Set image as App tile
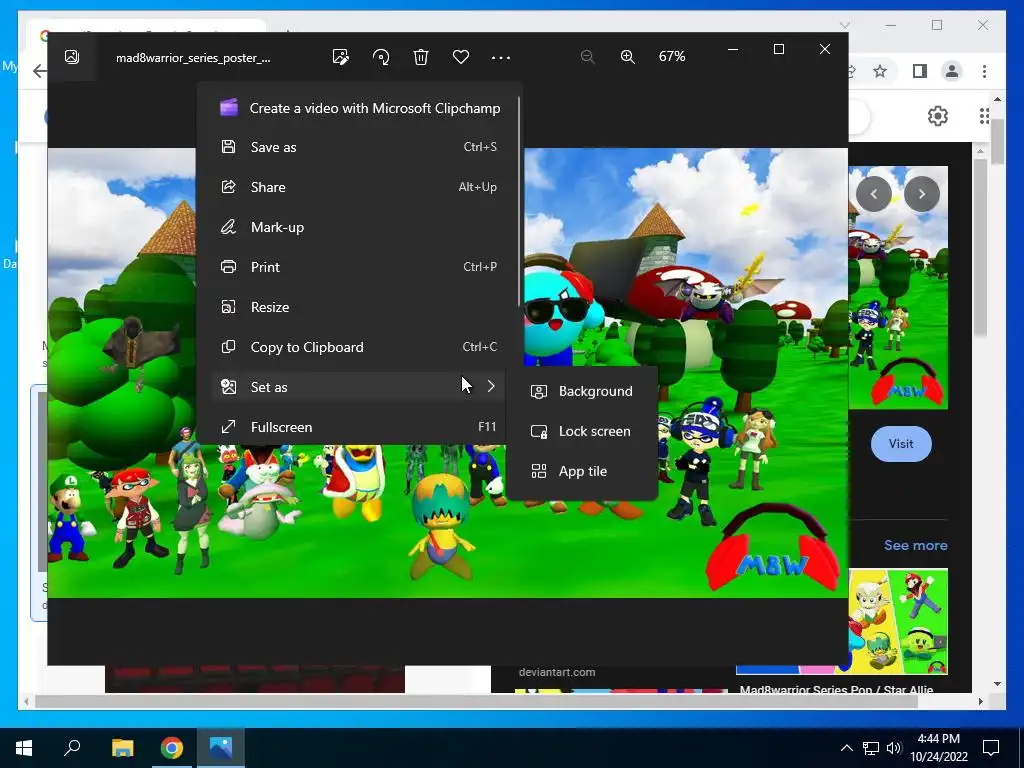 [582, 471]
